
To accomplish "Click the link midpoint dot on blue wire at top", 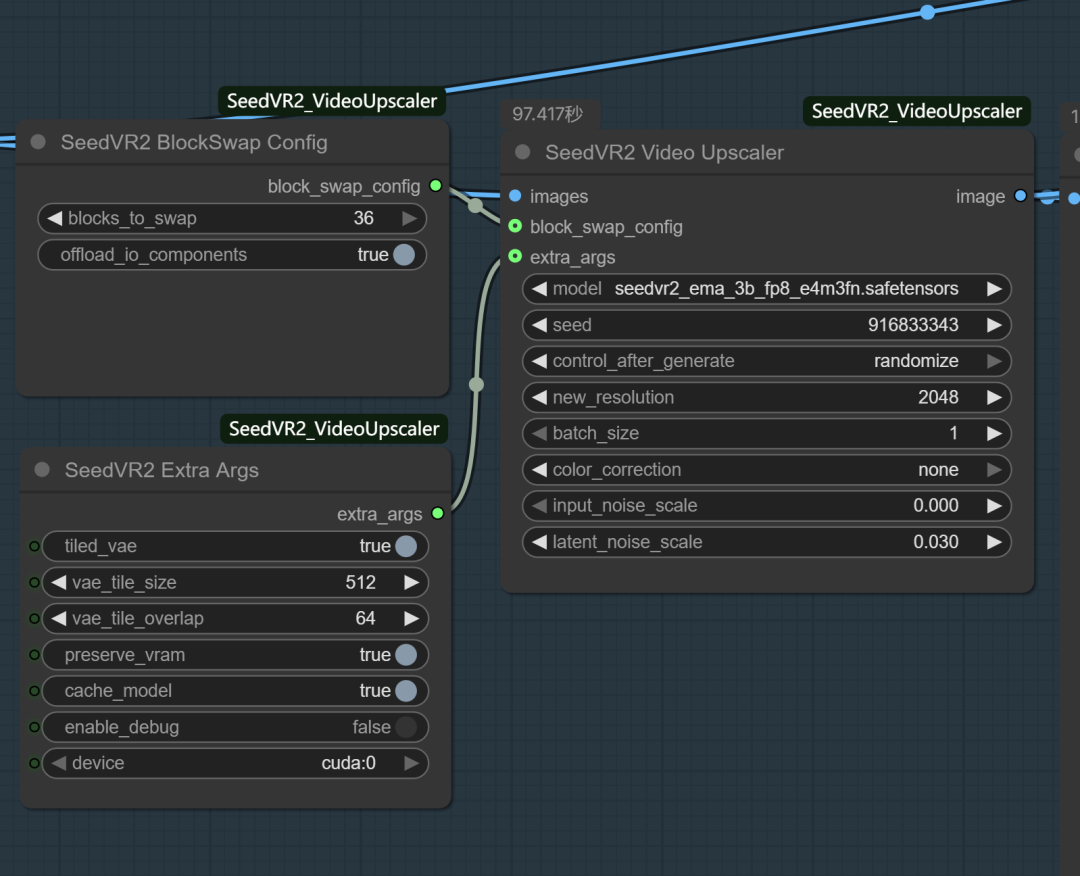I will click(928, 12).
